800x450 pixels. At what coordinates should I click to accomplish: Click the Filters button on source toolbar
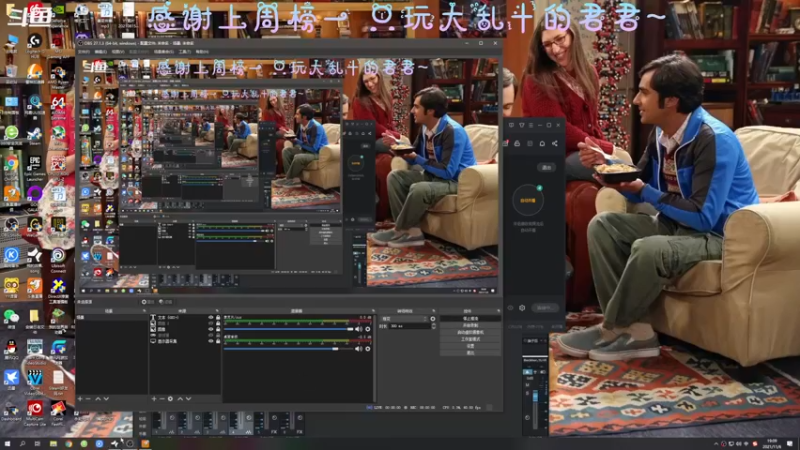[x=166, y=302]
